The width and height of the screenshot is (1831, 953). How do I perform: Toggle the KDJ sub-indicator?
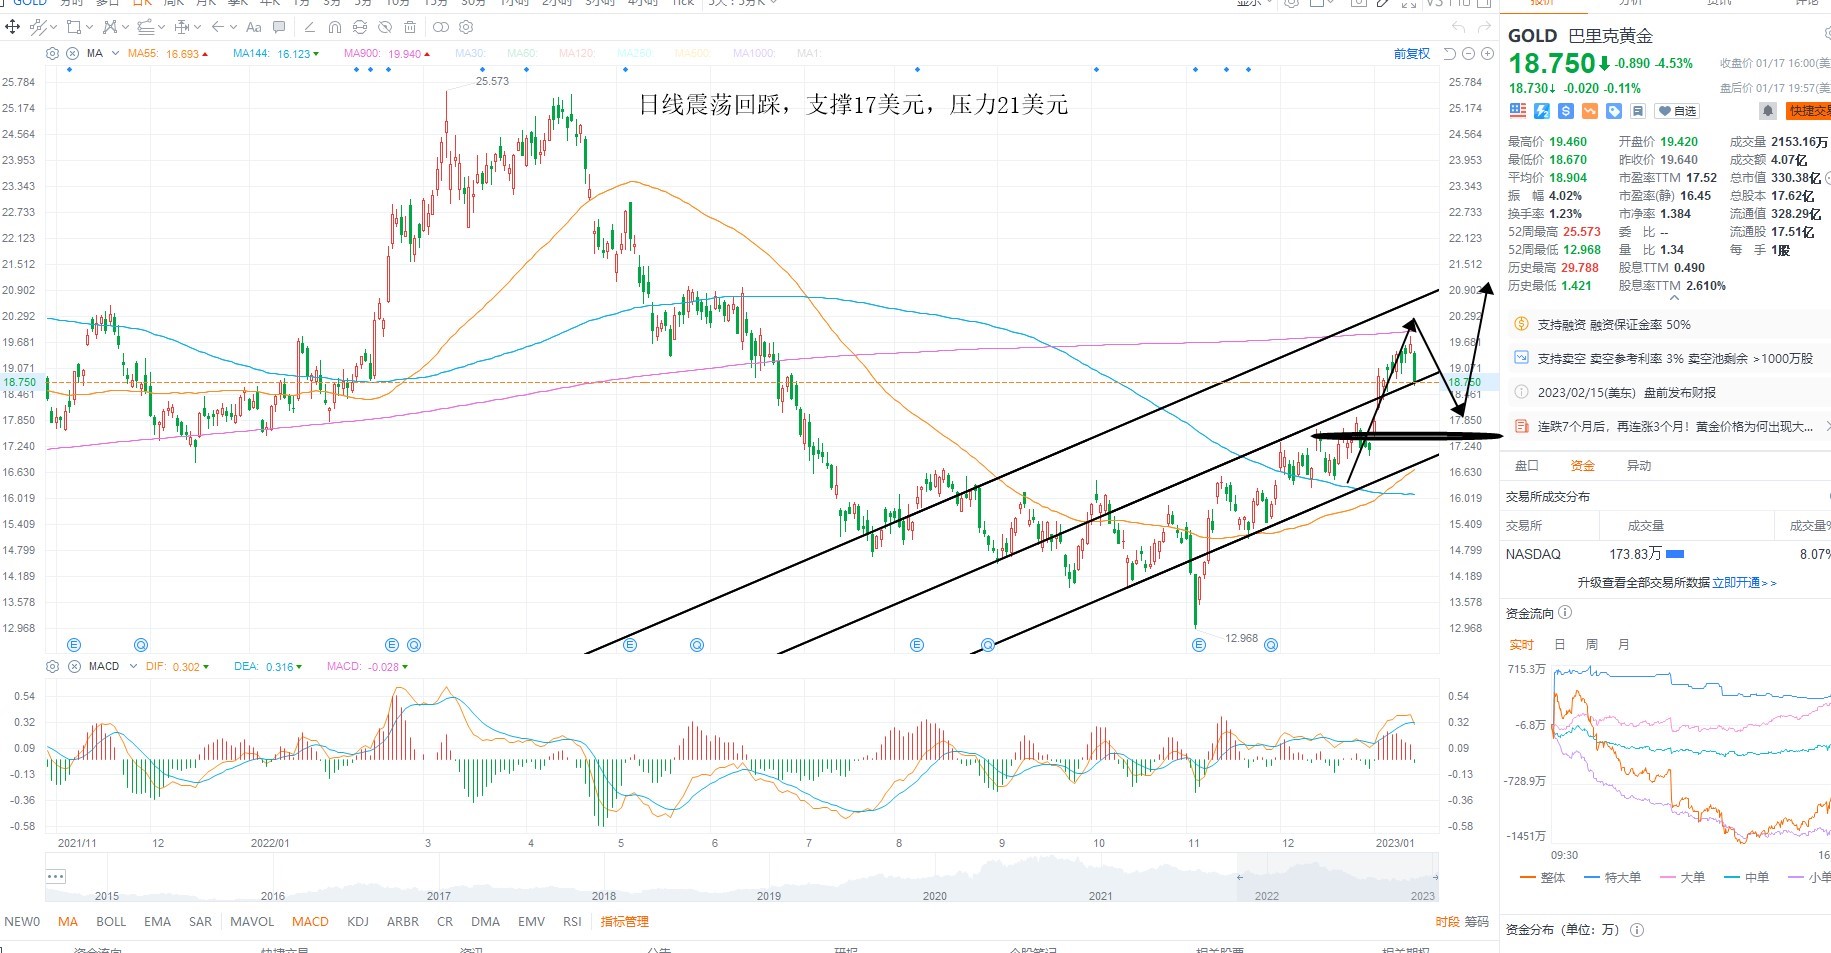[x=358, y=922]
